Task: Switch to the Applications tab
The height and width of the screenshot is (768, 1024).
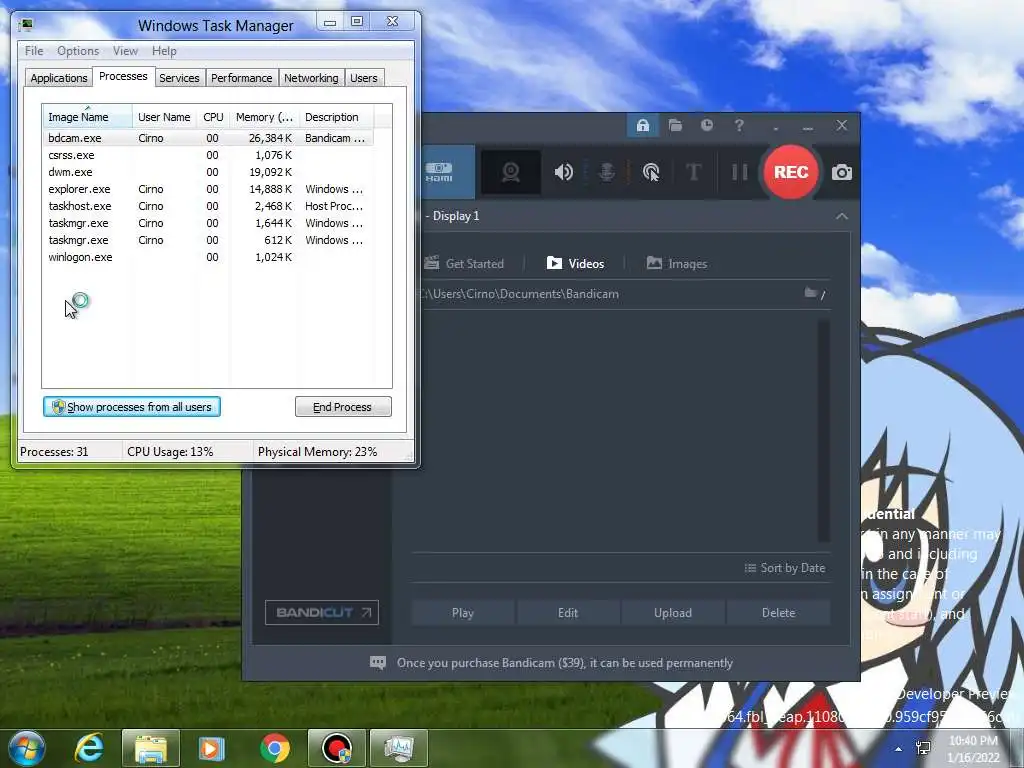Action: [x=59, y=78]
